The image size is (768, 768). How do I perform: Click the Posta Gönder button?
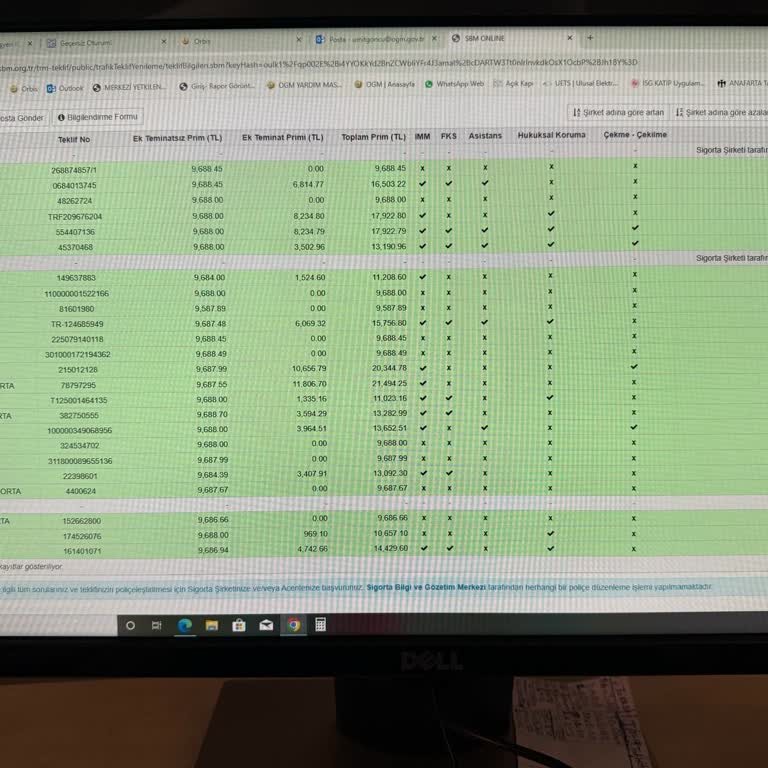[x=22, y=118]
